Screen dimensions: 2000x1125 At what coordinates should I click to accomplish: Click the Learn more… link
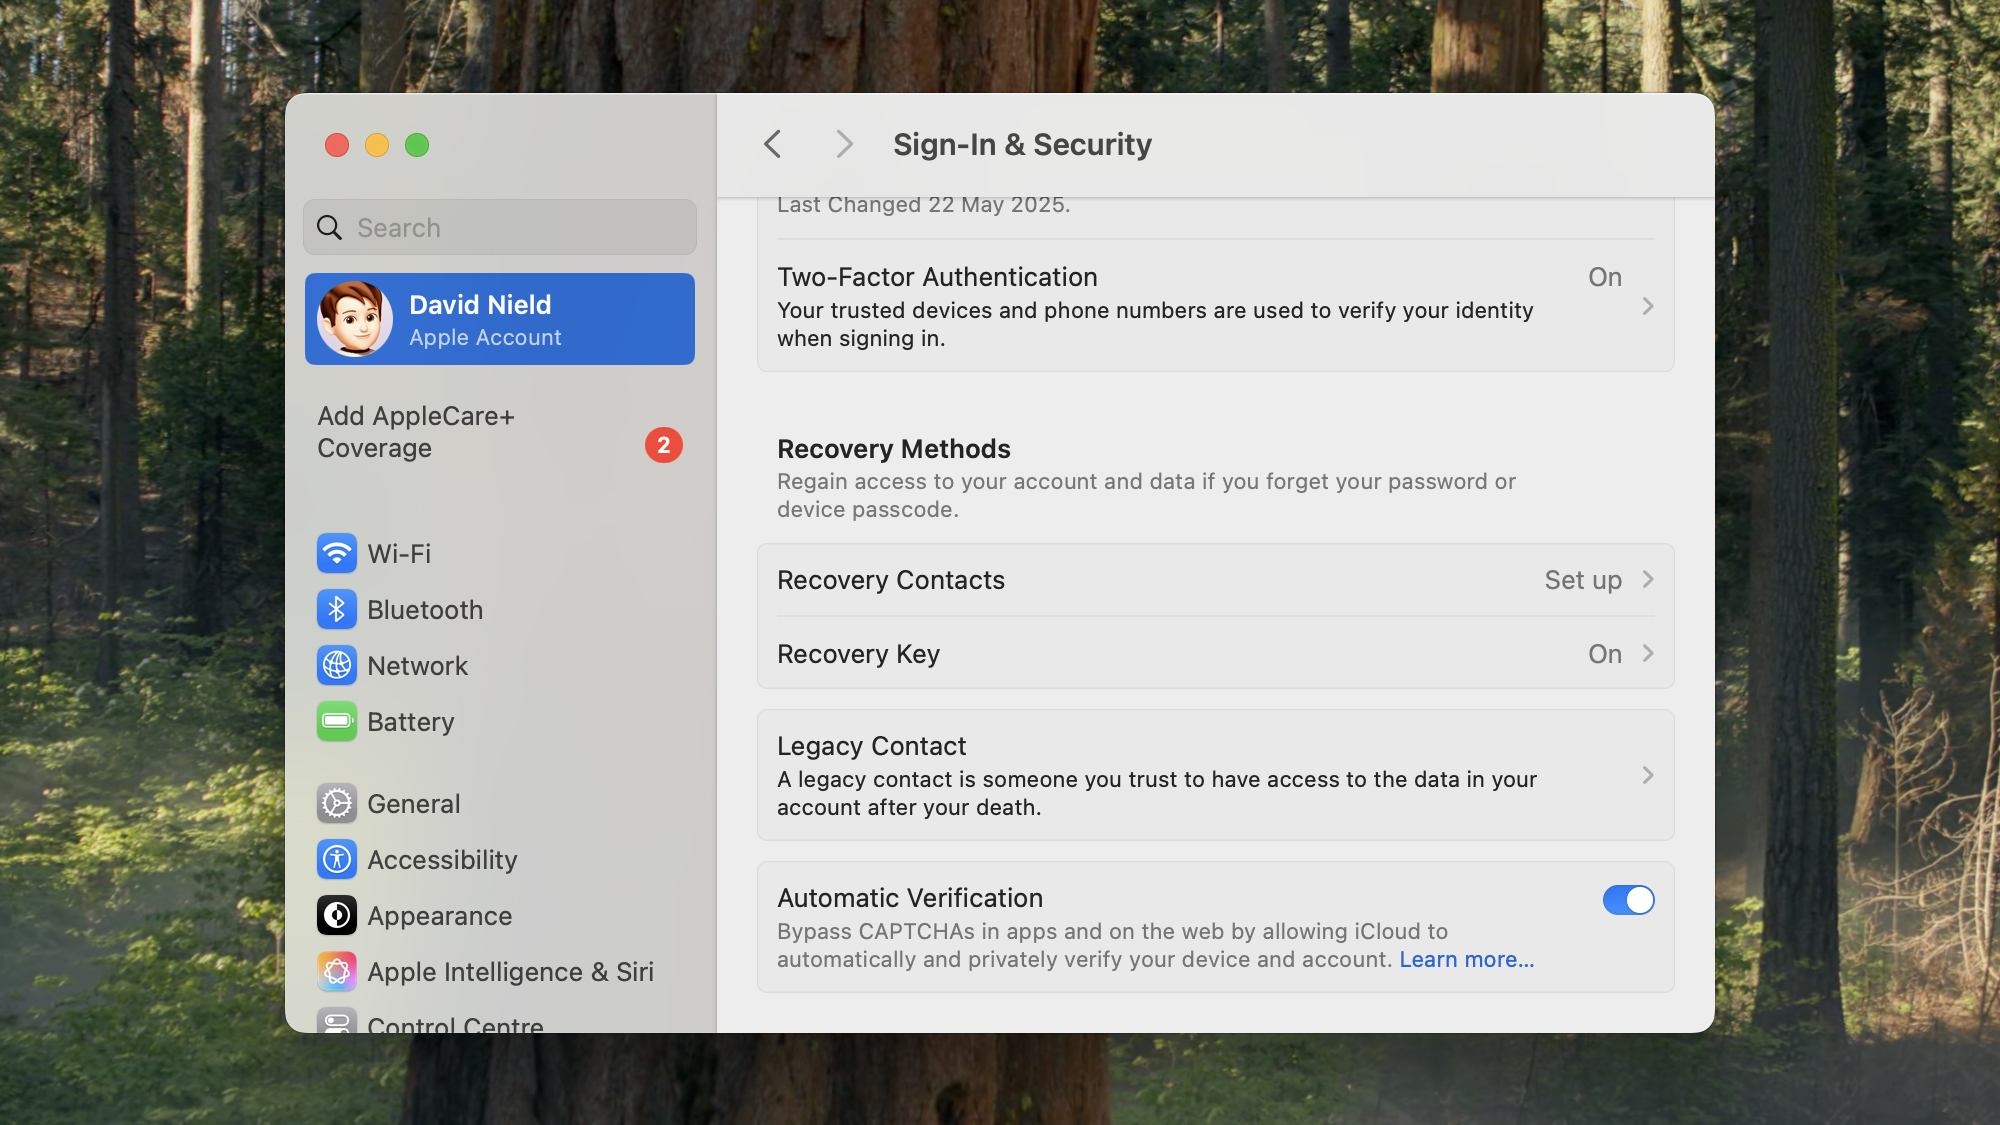[x=1466, y=960]
